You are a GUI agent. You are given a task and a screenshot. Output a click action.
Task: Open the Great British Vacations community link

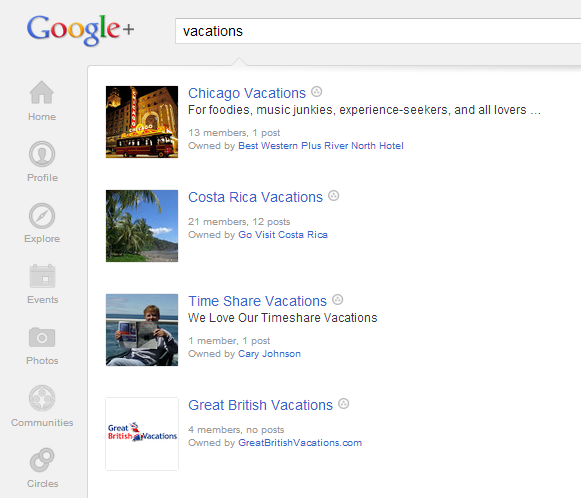260,405
